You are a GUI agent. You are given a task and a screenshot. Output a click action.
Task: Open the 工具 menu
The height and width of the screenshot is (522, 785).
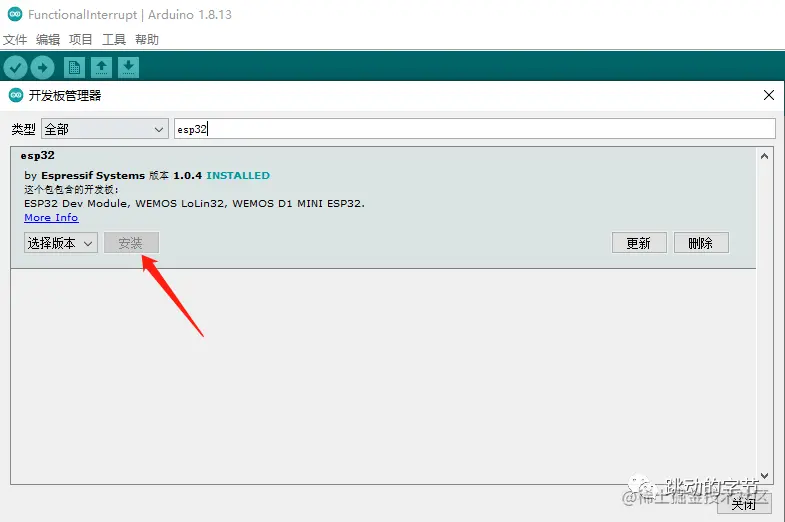(x=114, y=40)
